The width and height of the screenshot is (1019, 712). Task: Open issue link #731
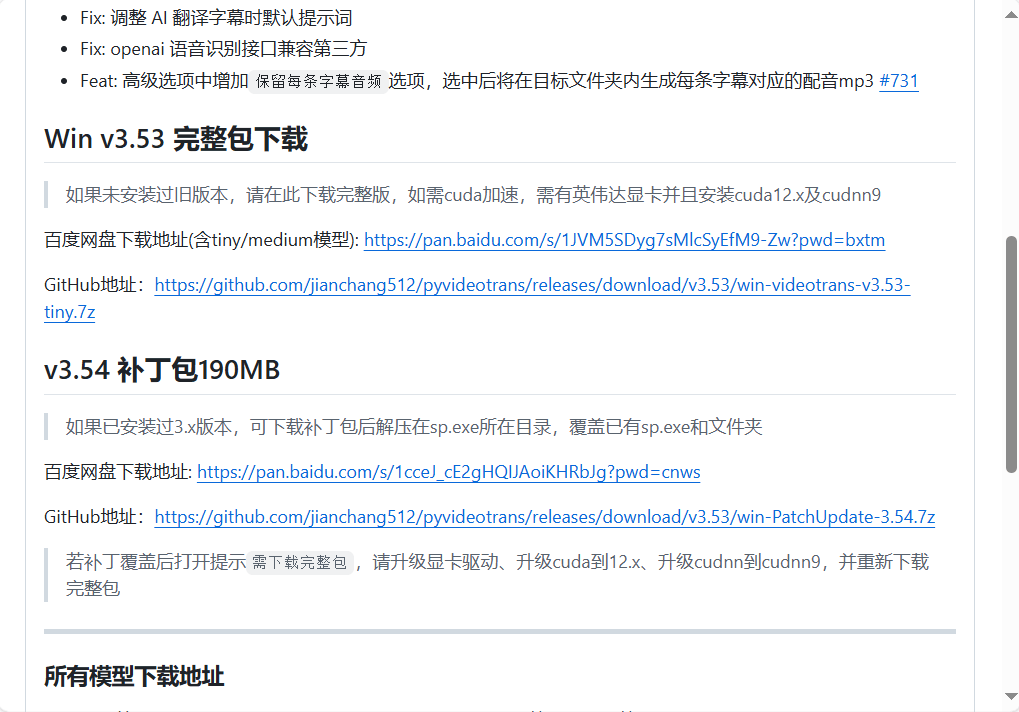(899, 81)
